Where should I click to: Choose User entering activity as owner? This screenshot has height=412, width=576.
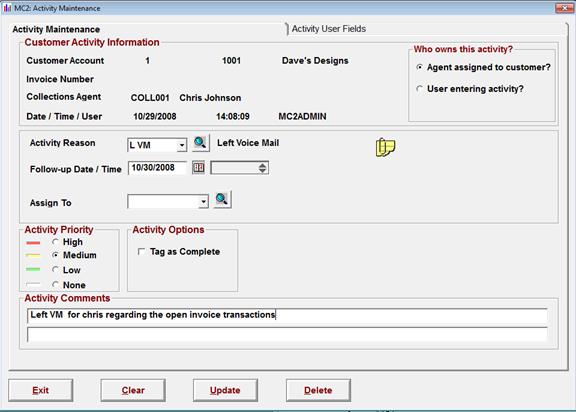[419, 88]
